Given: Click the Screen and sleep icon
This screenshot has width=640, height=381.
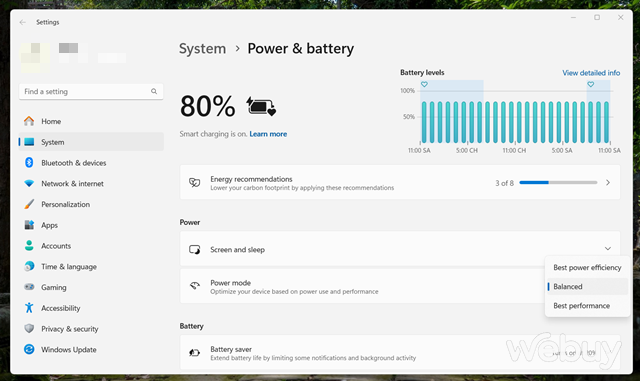Looking at the screenshot, I should click(195, 250).
